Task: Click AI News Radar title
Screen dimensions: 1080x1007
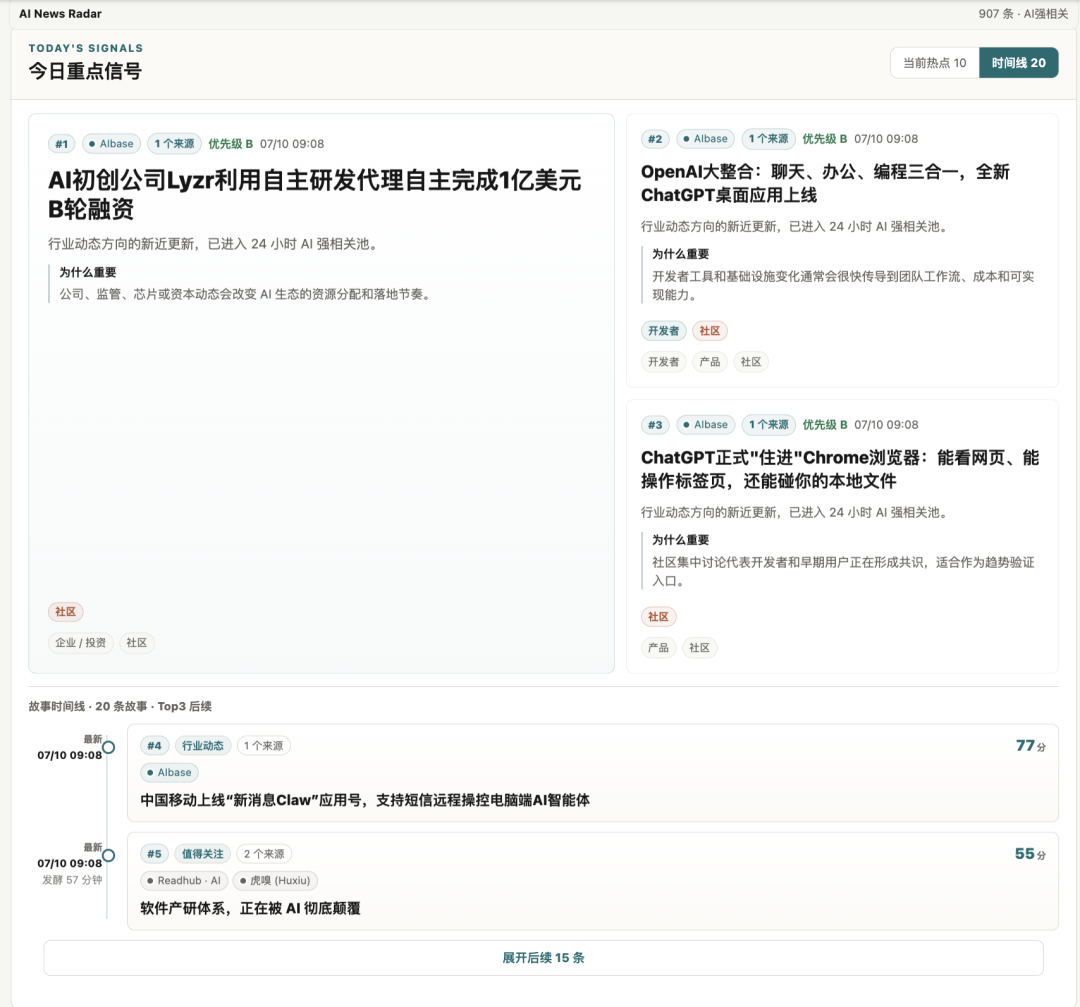Action: [x=61, y=14]
